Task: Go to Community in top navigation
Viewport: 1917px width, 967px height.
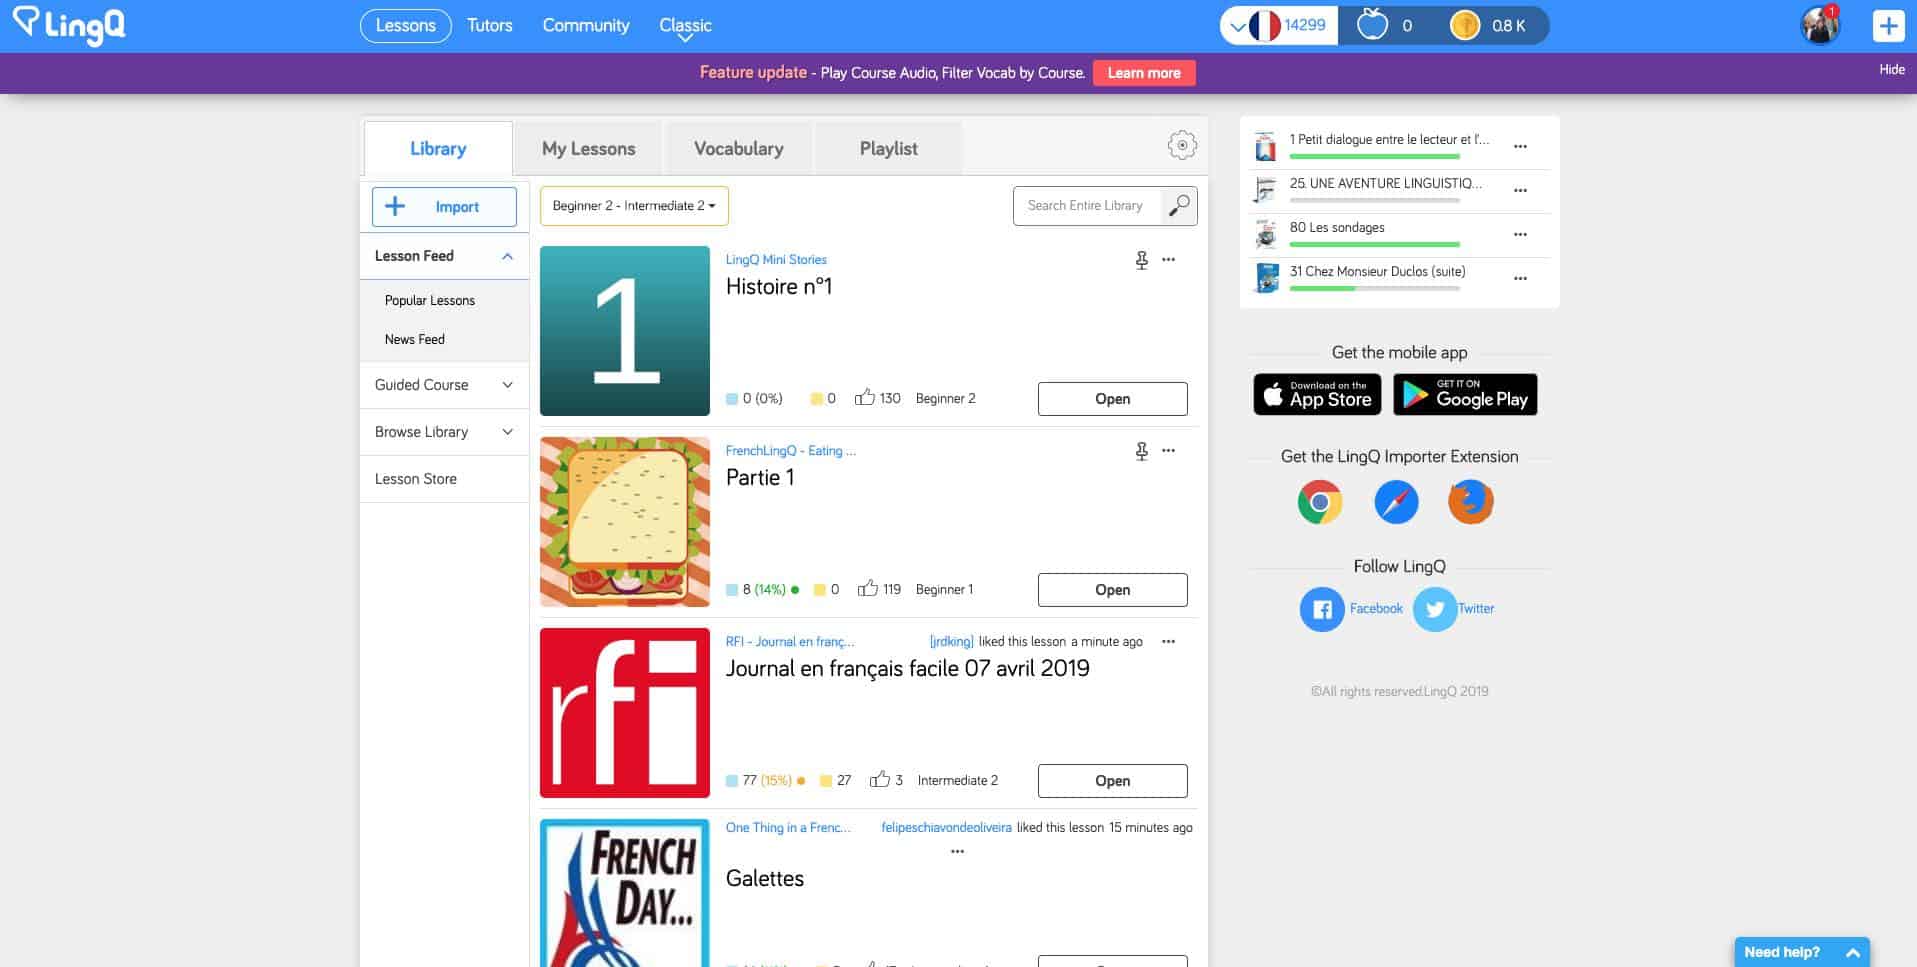Action: [586, 26]
